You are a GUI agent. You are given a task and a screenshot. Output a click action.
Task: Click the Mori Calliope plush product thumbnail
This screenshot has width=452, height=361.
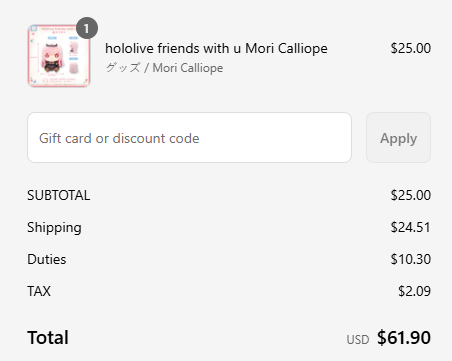pyautogui.click(x=59, y=56)
